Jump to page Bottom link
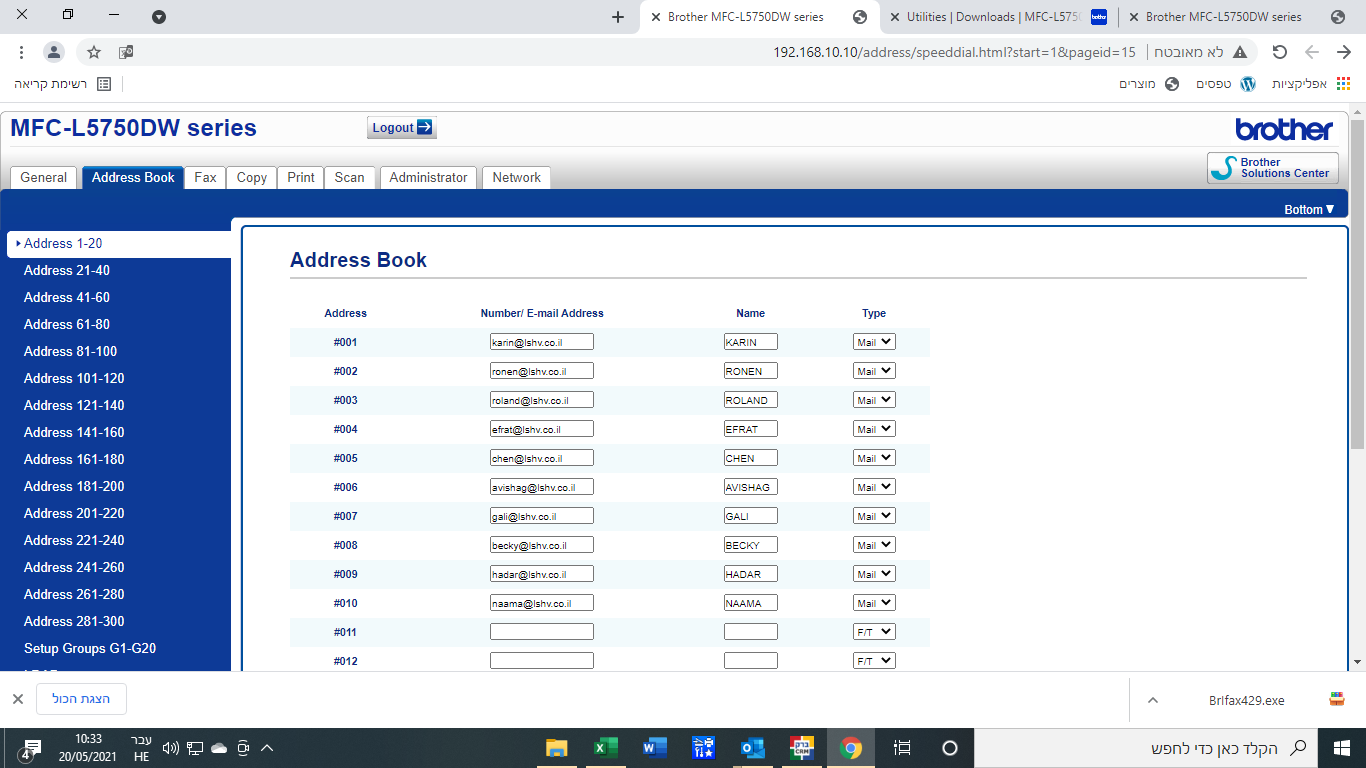Image resolution: width=1366 pixels, height=768 pixels. click(x=1308, y=209)
